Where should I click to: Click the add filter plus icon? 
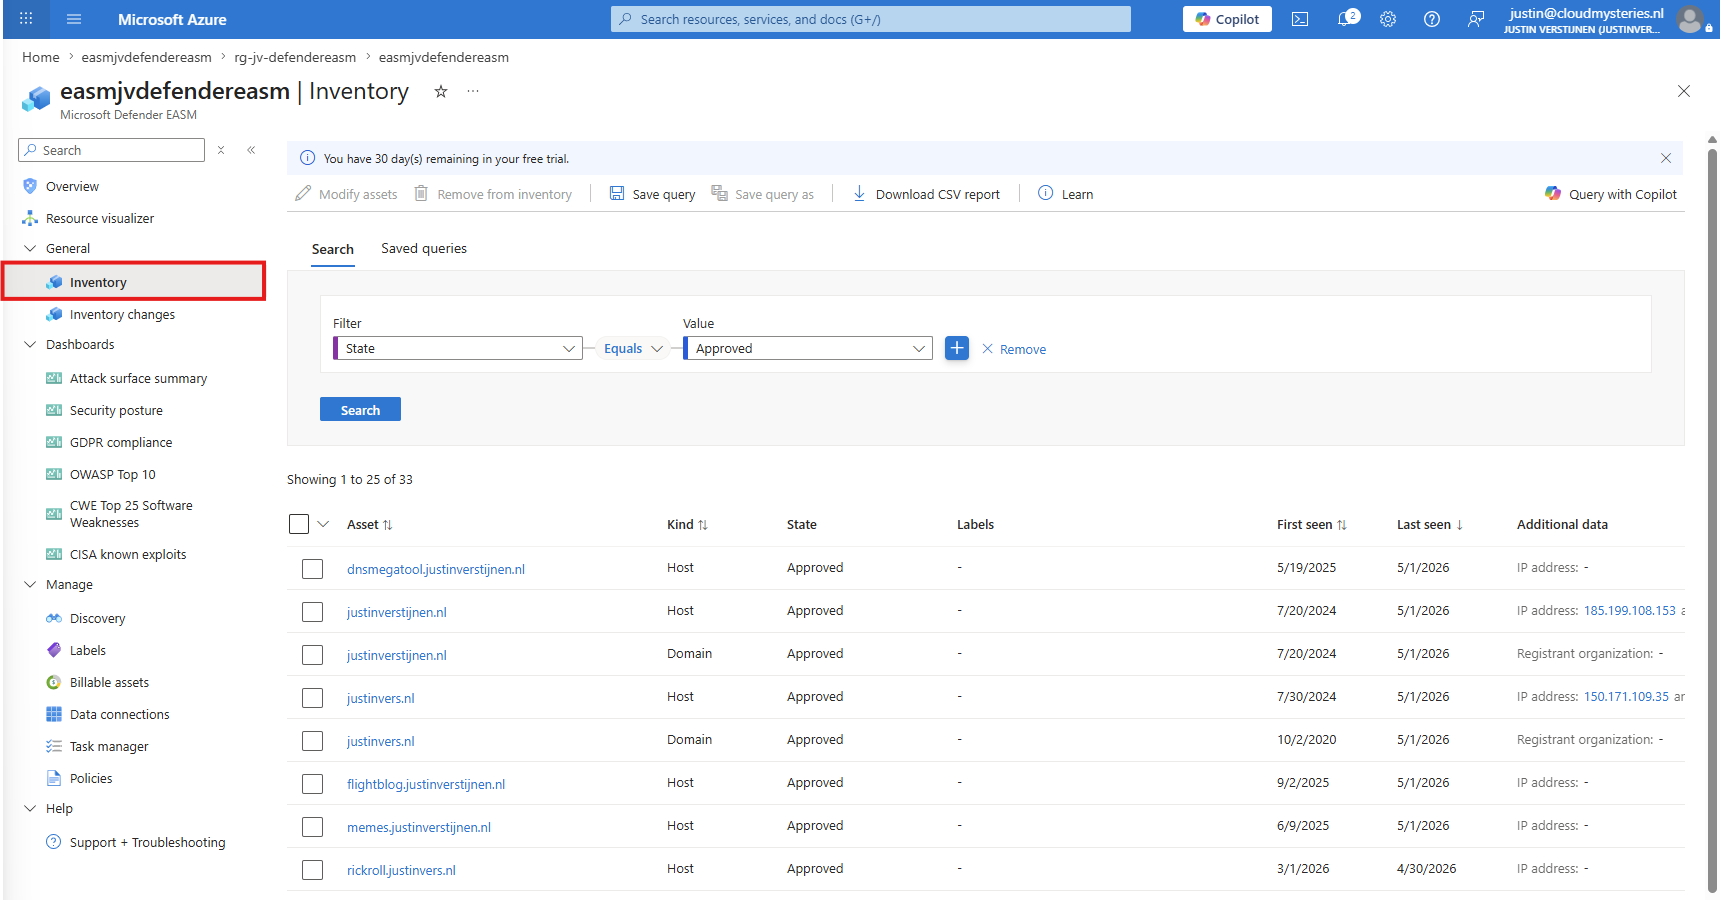click(x=957, y=348)
